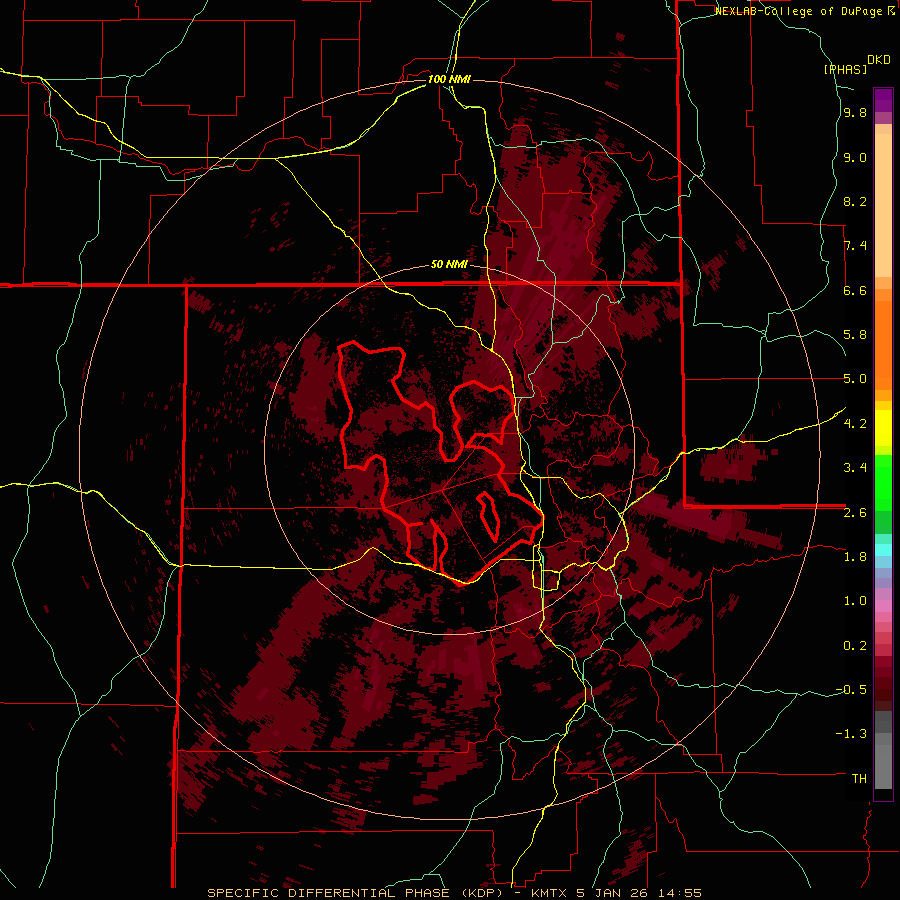This screenshot has width=900, height=900.
Task: Click the 6.6 value on the color scale
Action: (x=855, y=290)
